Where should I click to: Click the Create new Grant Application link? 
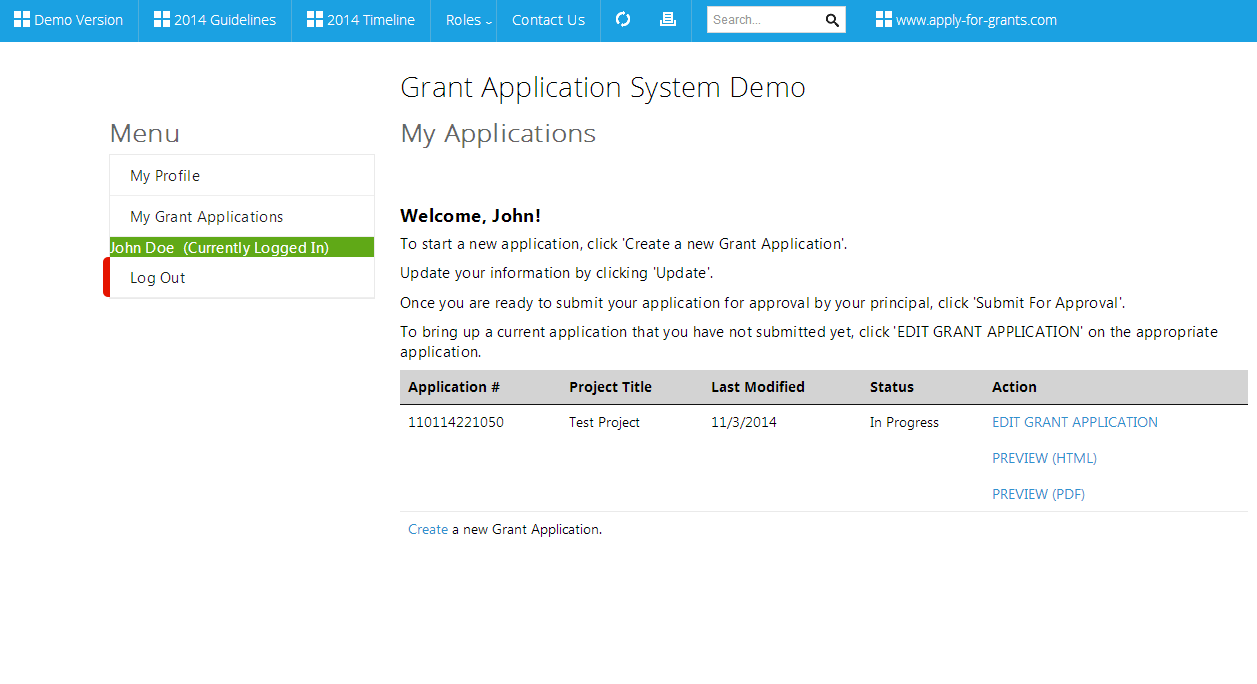click(428, 529)
